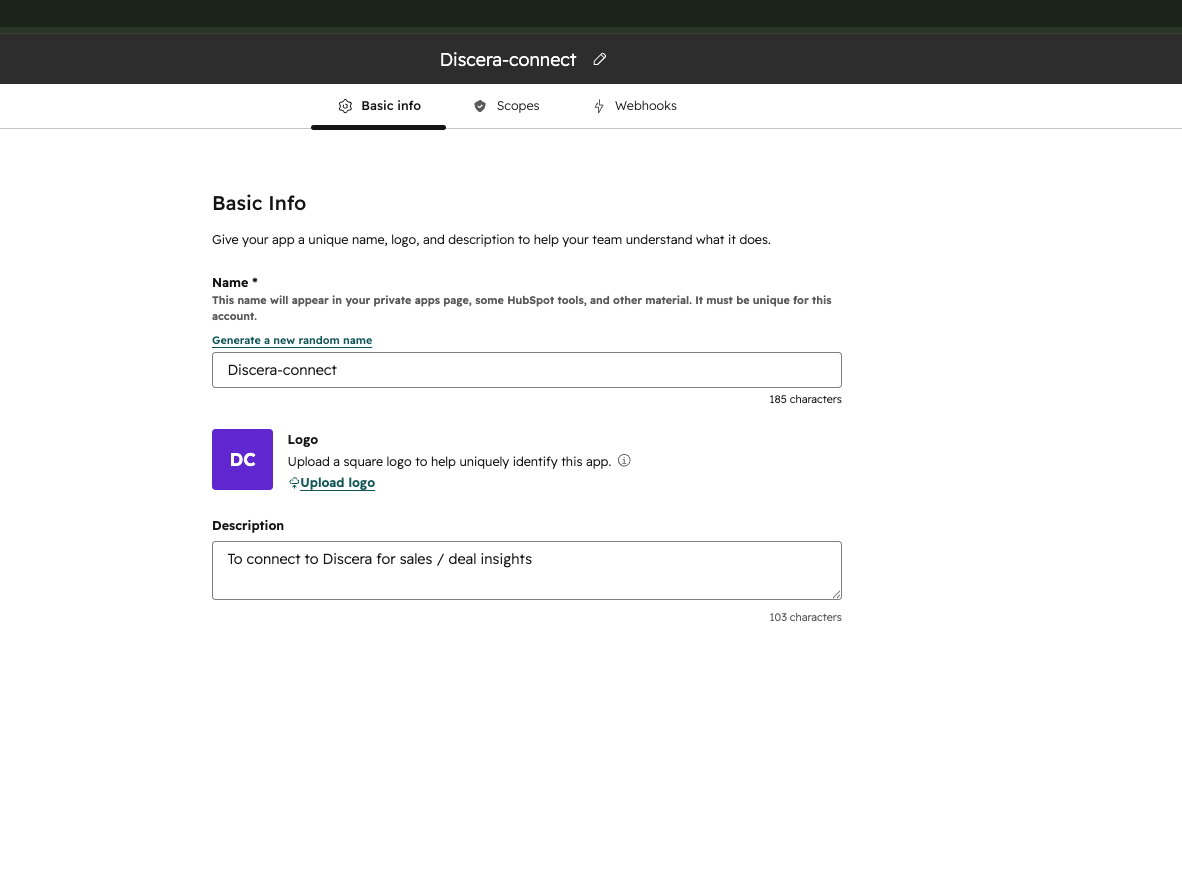
Task: Click the lightning bolt icon beside Webhooks
Action: point(599,106)
